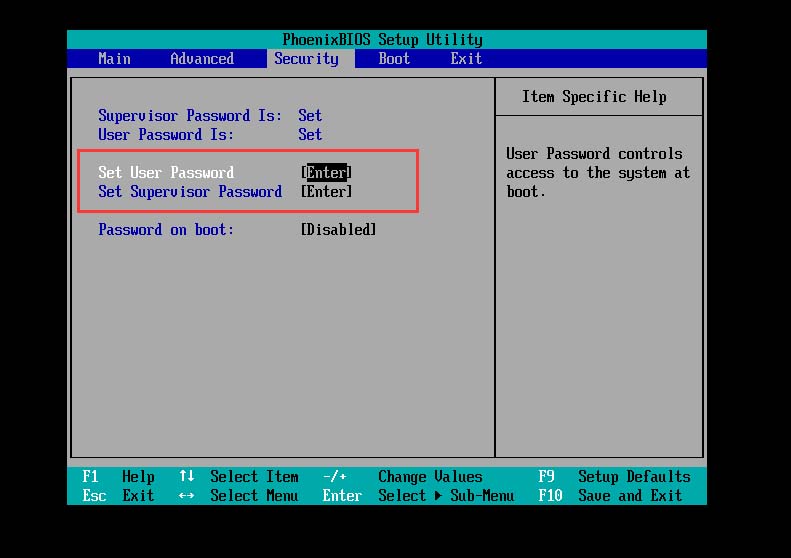
Task: Open the Main menu tab
Action: [115, 59]
